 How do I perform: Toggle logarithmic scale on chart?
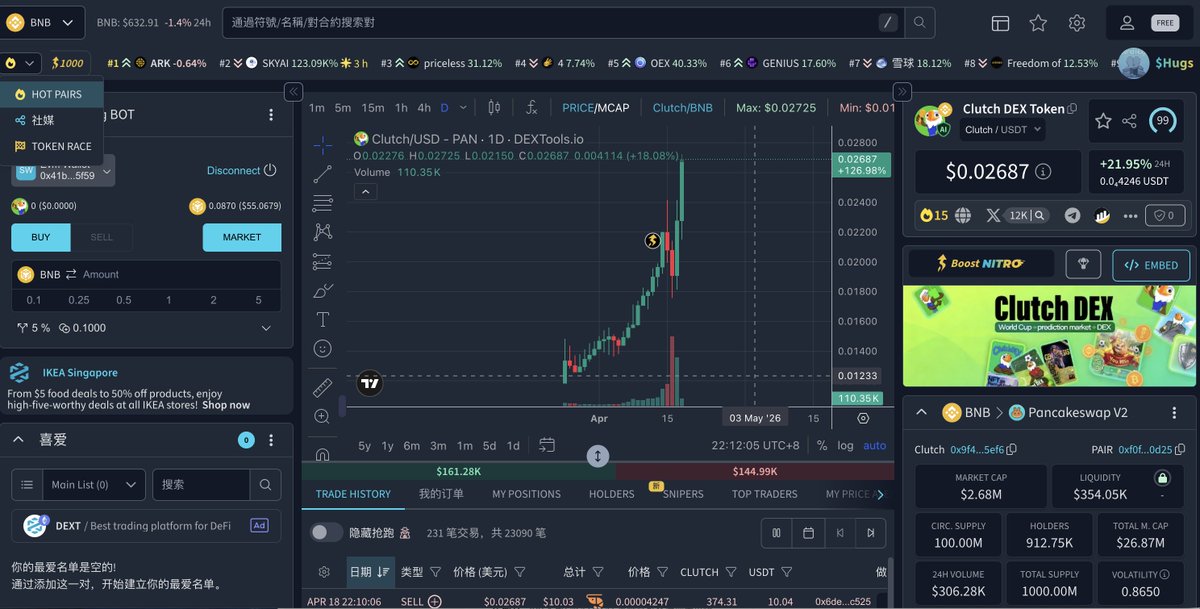click(x=846, y=446)
